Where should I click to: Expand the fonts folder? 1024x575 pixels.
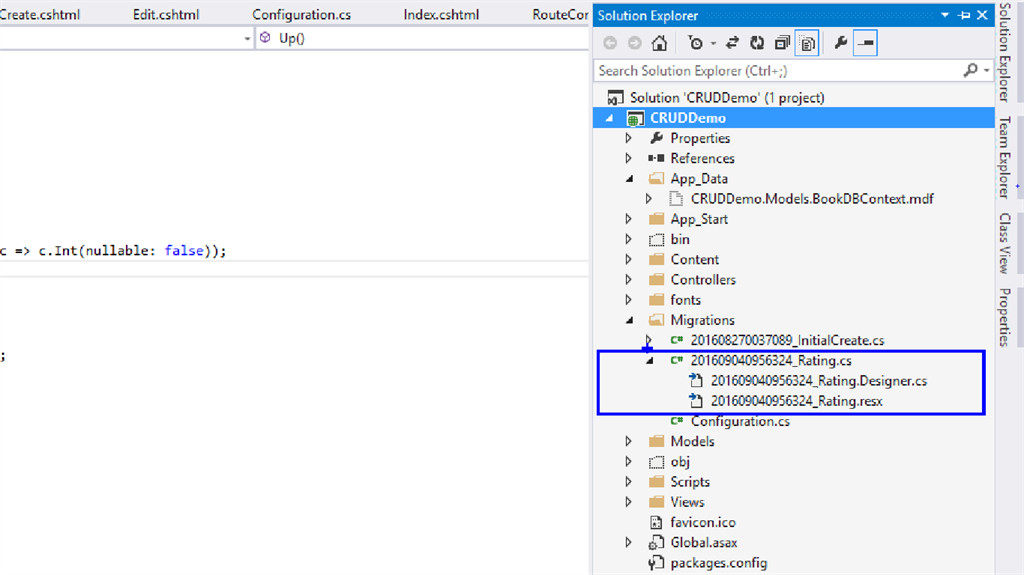[x=628, y=300]
